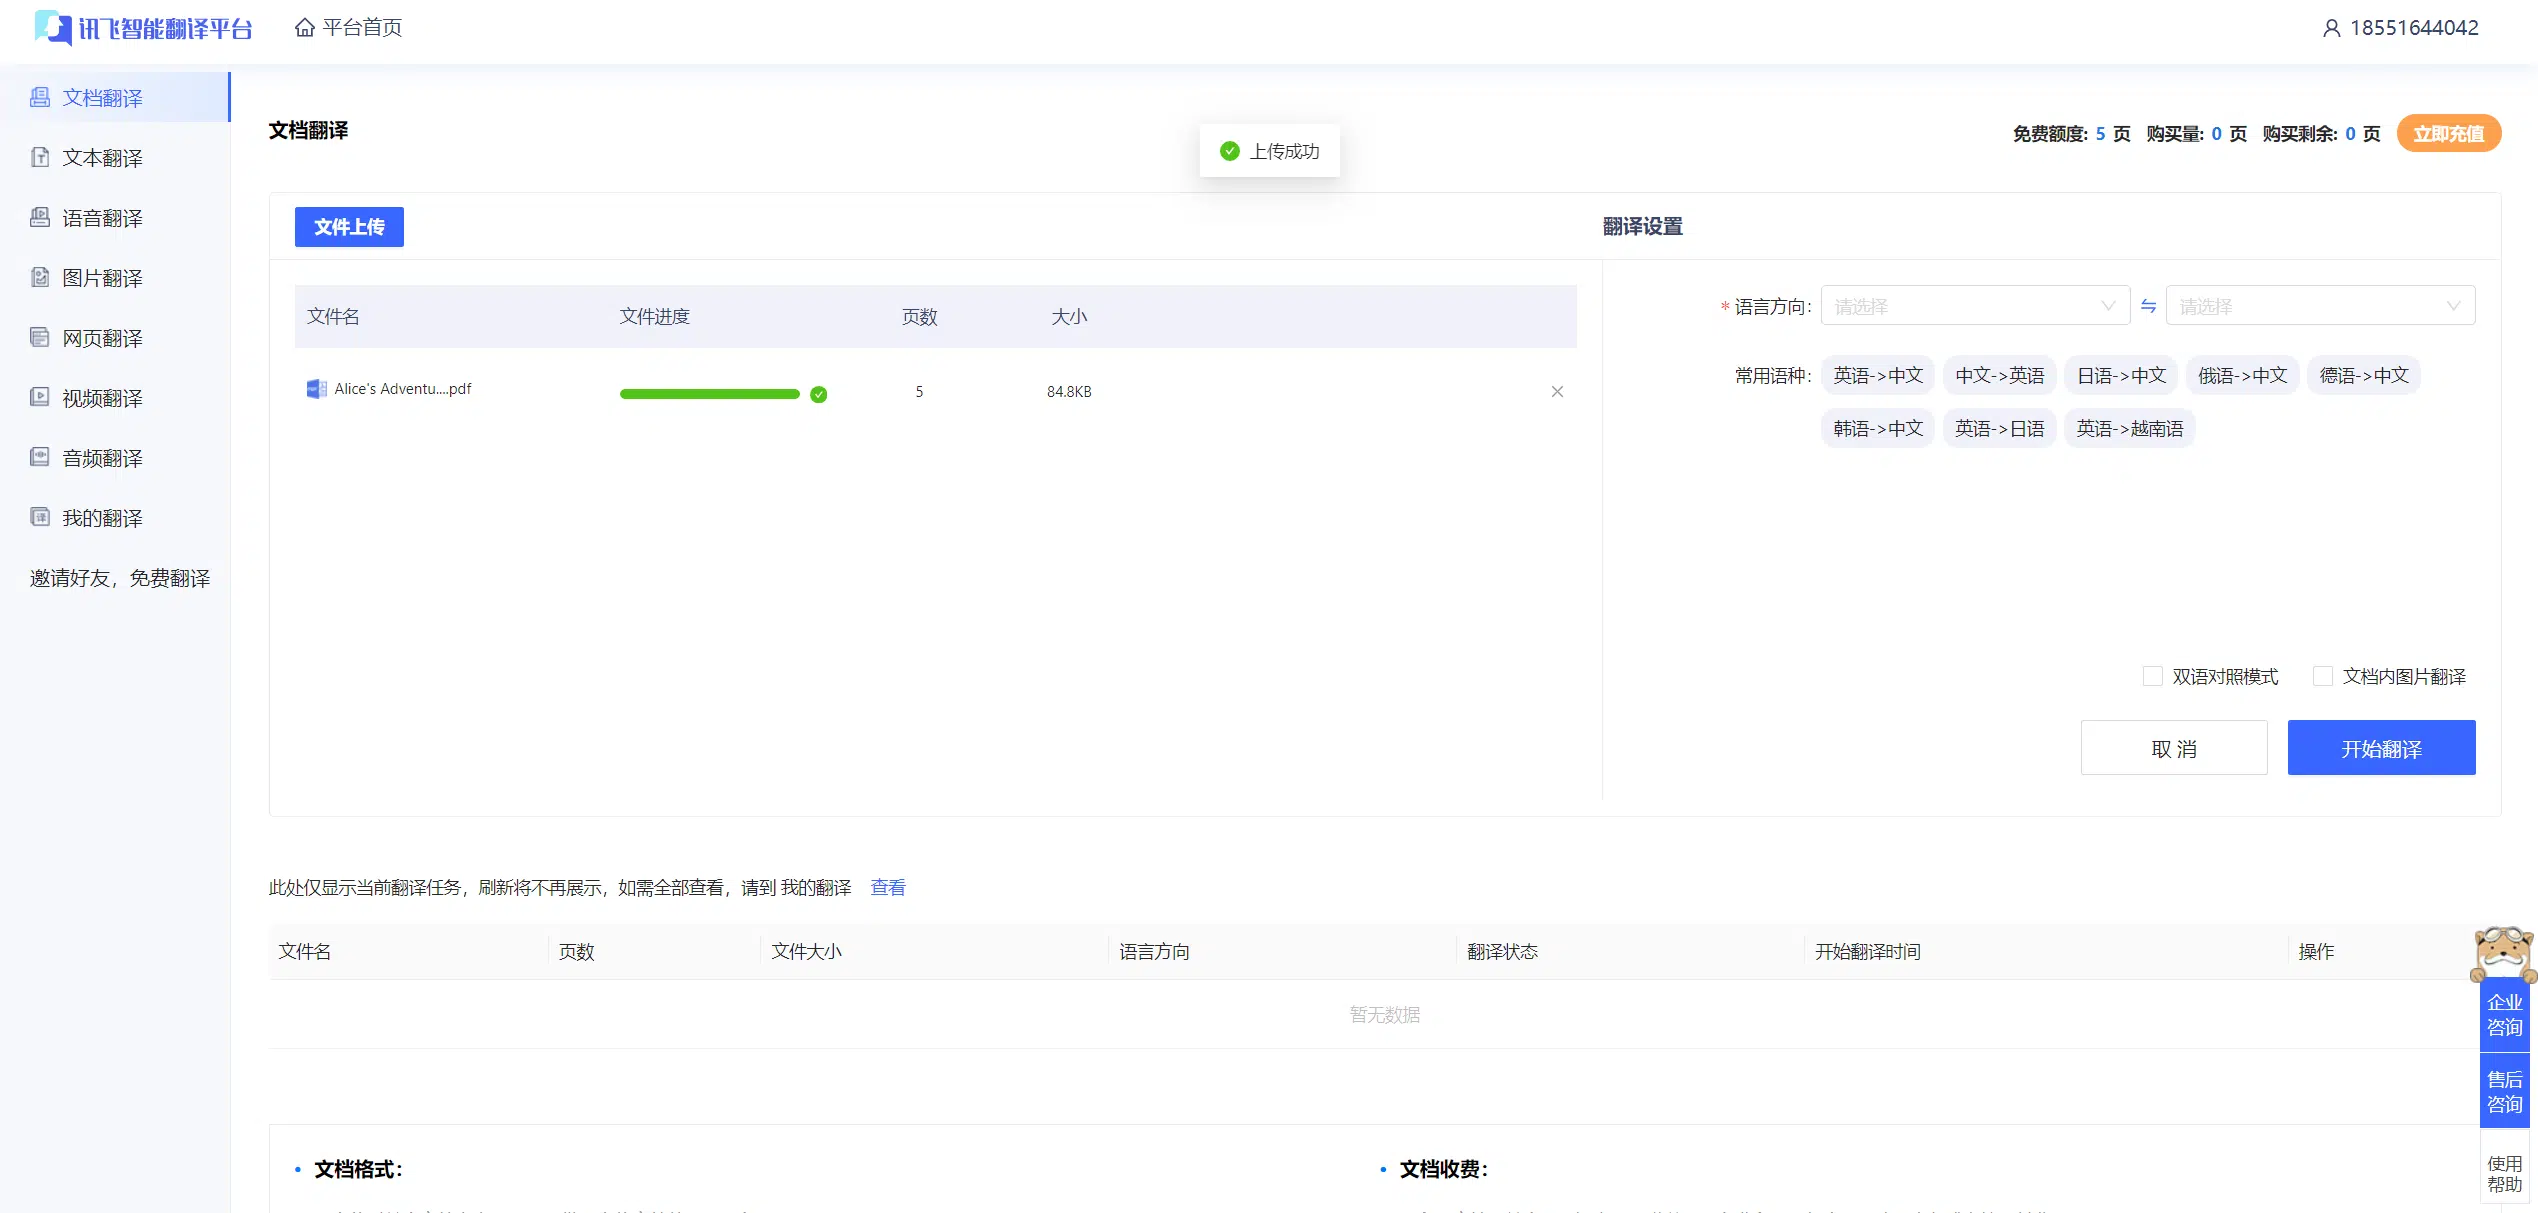Screen dimensions: 2538x1213
Task: Click the PDF file icon for Alice's Adventu
Action: [316, 389]
